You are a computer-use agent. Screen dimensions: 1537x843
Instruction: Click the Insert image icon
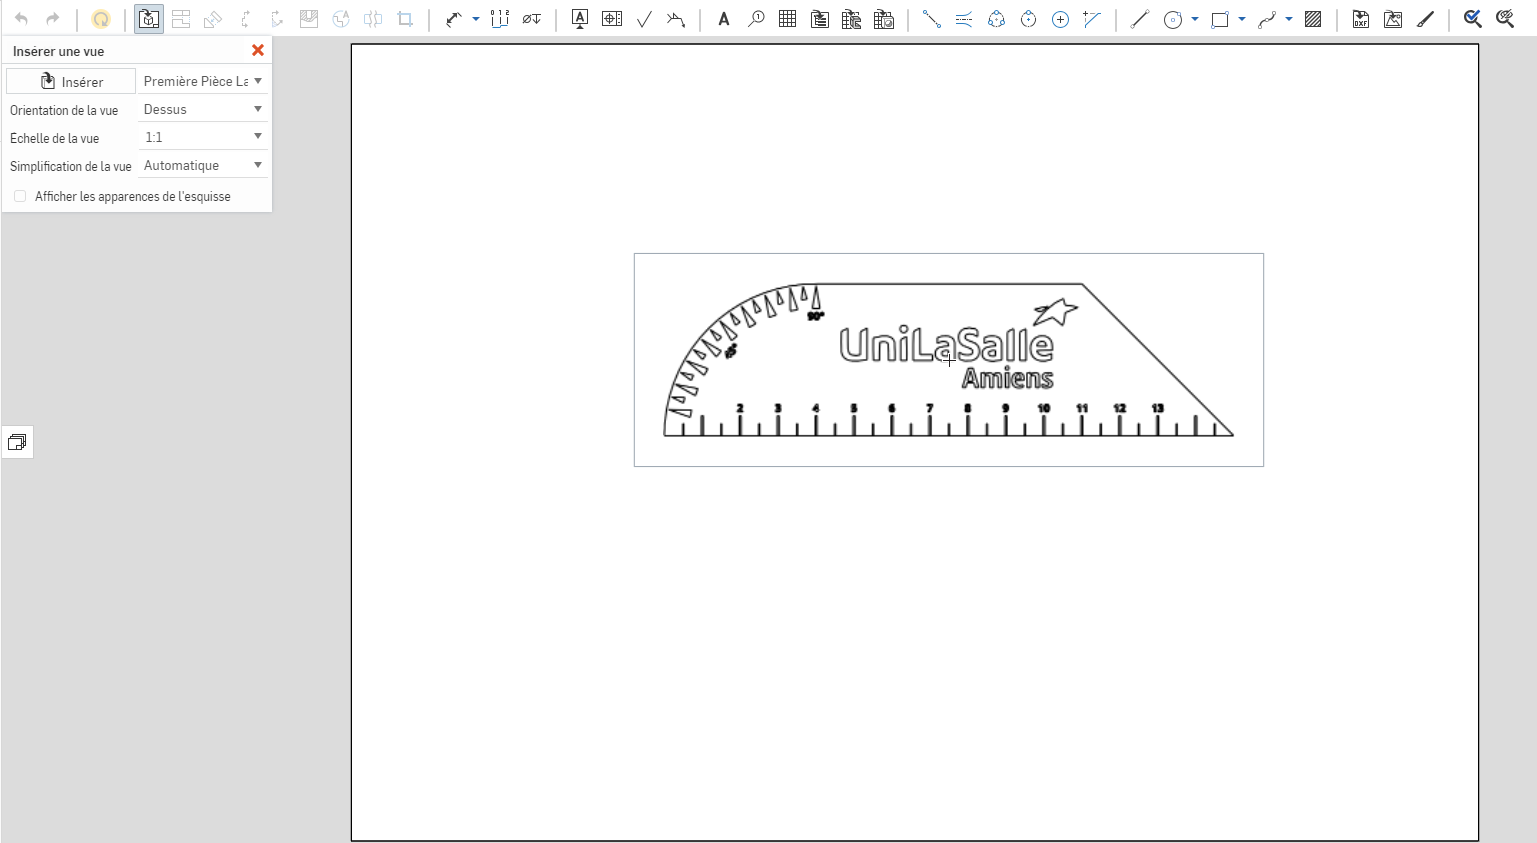(x=1393, y=19)
